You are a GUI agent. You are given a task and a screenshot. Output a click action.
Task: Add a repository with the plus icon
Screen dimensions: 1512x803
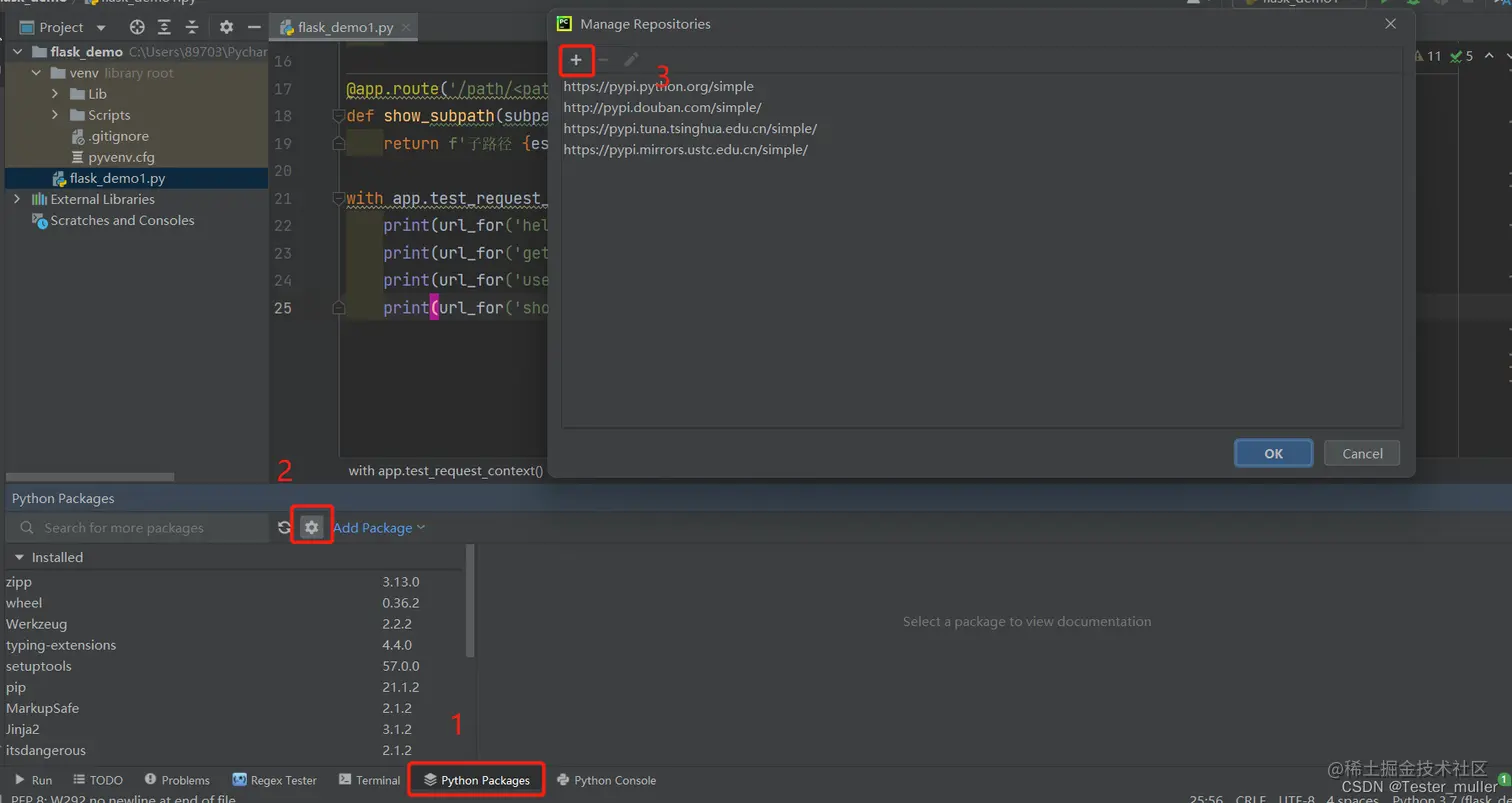click(576, 61)
